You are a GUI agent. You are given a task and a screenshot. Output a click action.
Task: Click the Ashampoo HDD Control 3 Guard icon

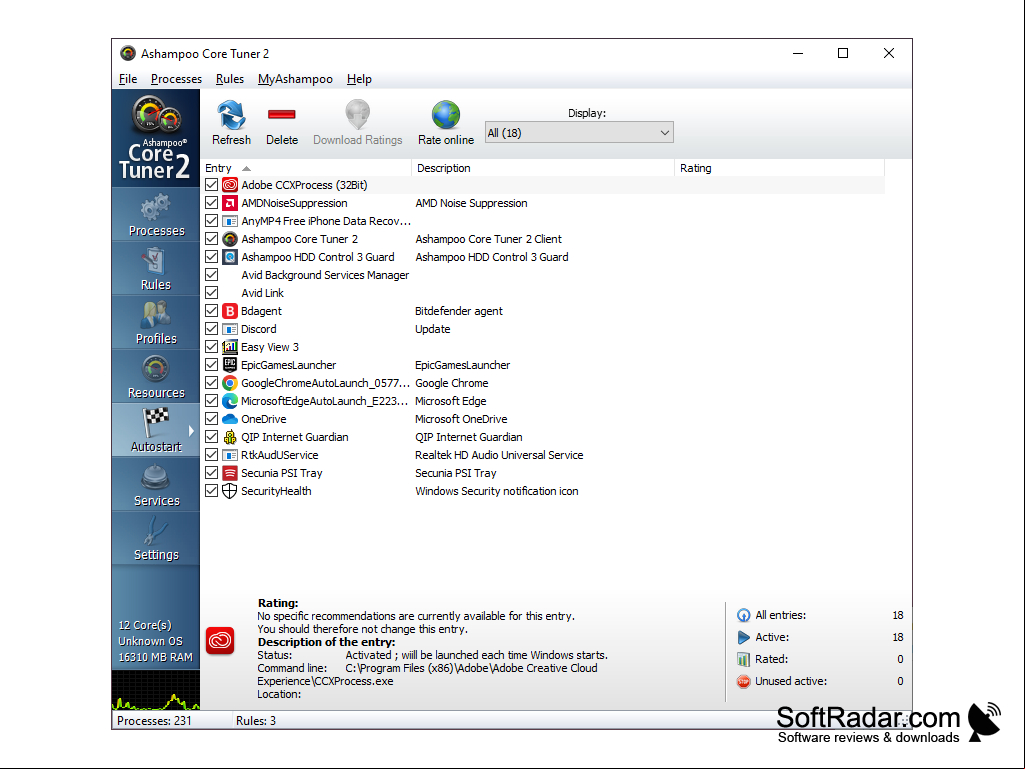click(x=229, y=257)
